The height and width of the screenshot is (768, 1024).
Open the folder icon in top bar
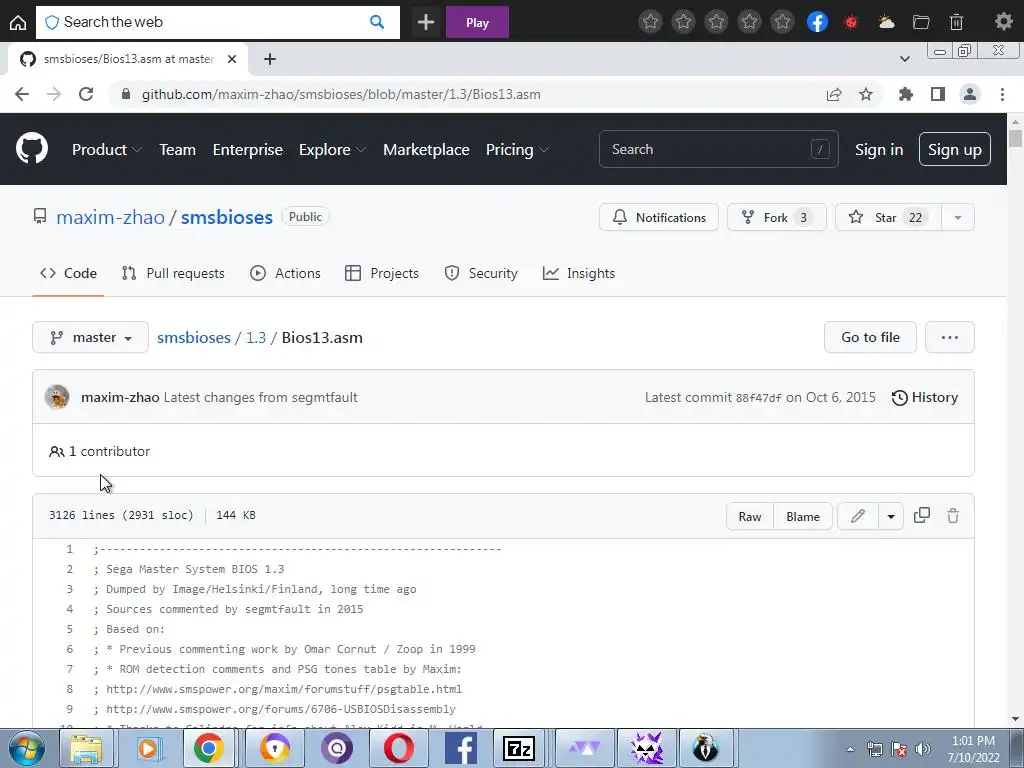coord(921,22)
